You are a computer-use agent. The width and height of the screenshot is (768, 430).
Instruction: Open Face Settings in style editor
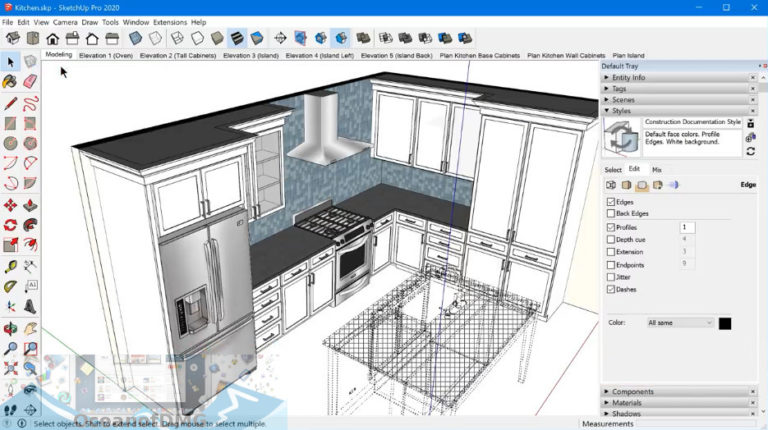point(626,185)
